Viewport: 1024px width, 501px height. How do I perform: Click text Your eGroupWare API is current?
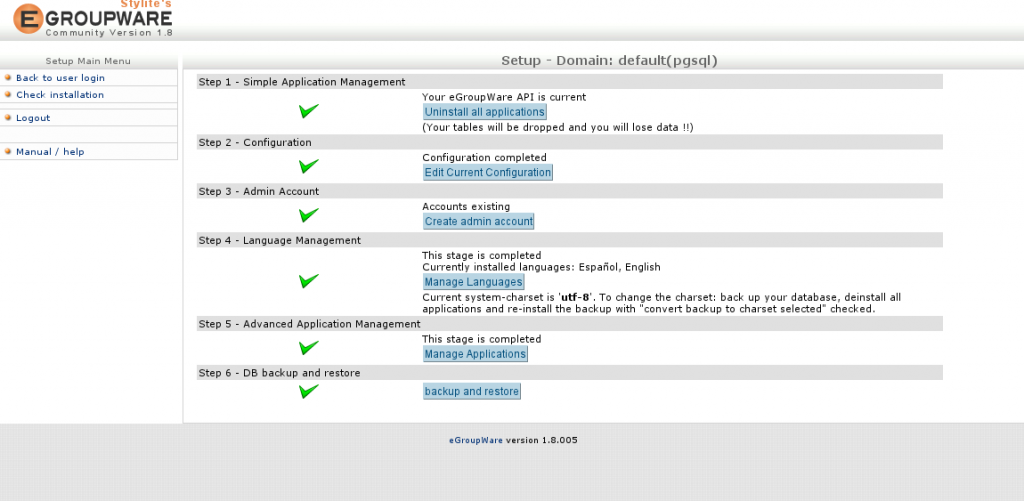(504, 97)
